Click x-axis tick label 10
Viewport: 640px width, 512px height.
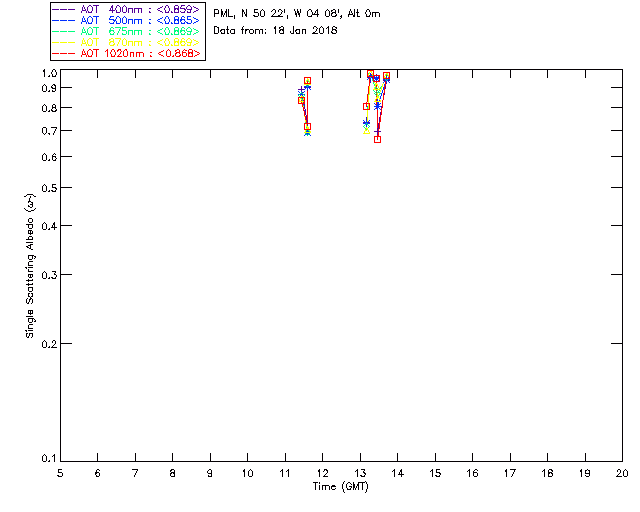[x=248, y=473]
